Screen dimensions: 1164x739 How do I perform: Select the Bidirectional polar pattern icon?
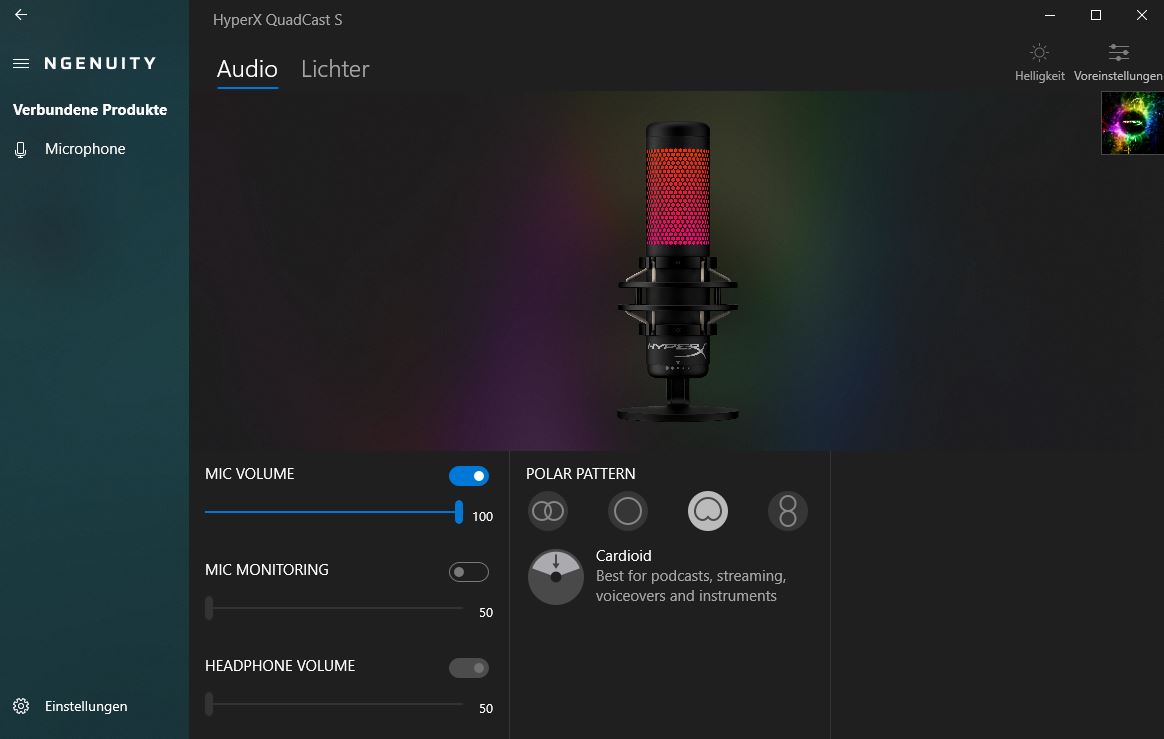[788, 511]
